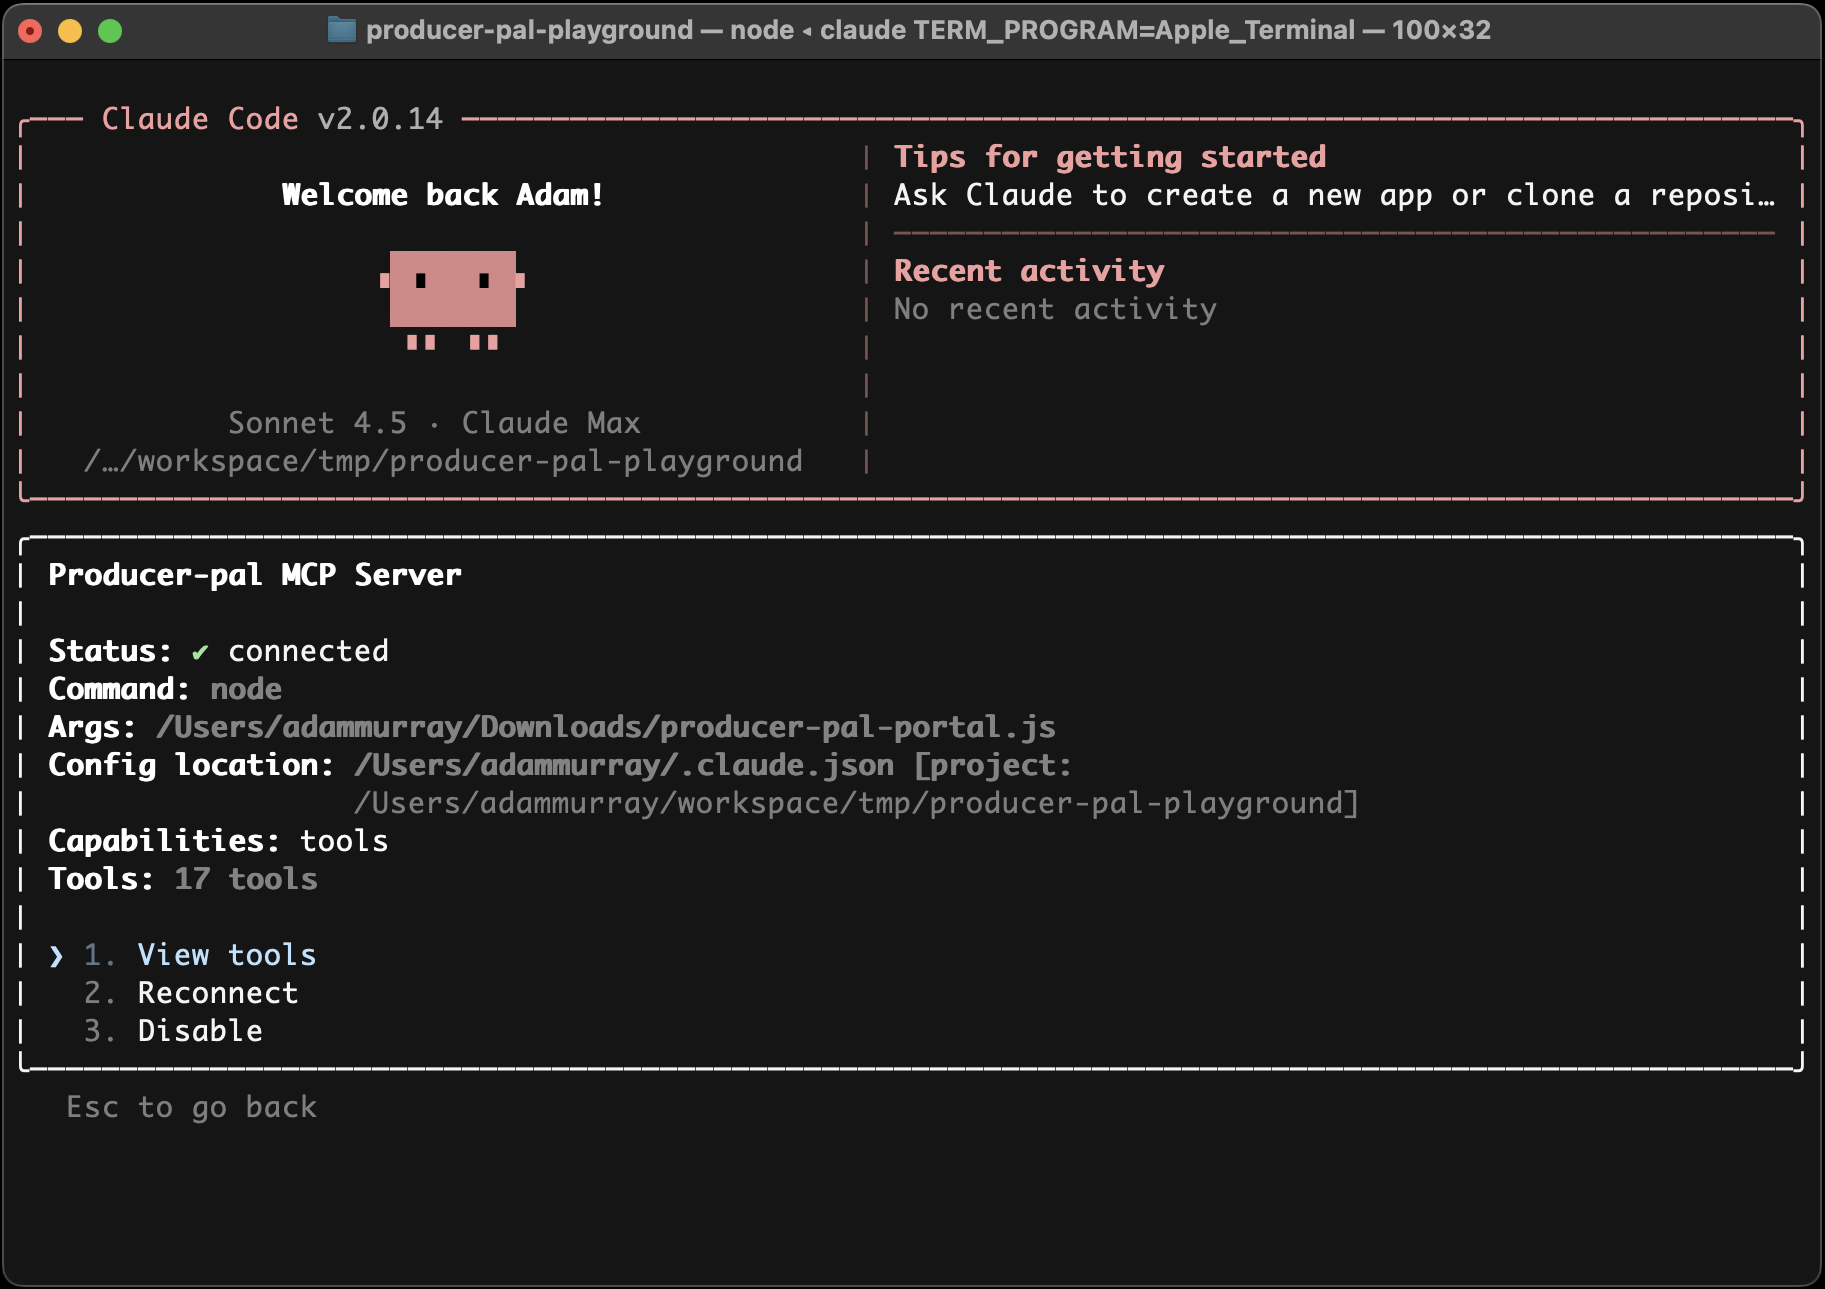Image resolution: width=1825 pixels, height=1289 pixels.
Task: Click the Claude Code v2.0.14 title
Action: [271, 118]
